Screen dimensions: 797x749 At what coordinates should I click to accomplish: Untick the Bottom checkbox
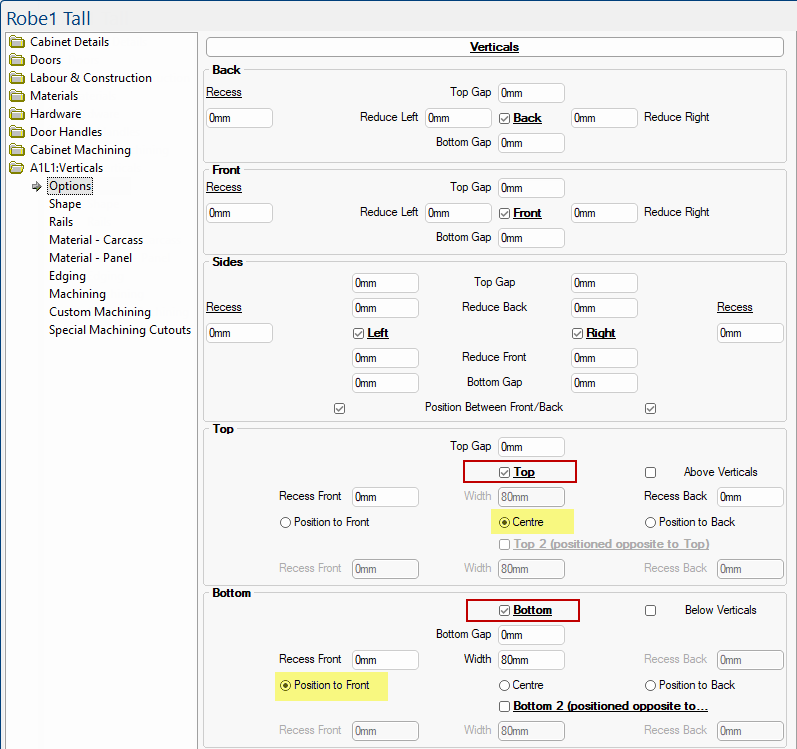click(504, 610)
